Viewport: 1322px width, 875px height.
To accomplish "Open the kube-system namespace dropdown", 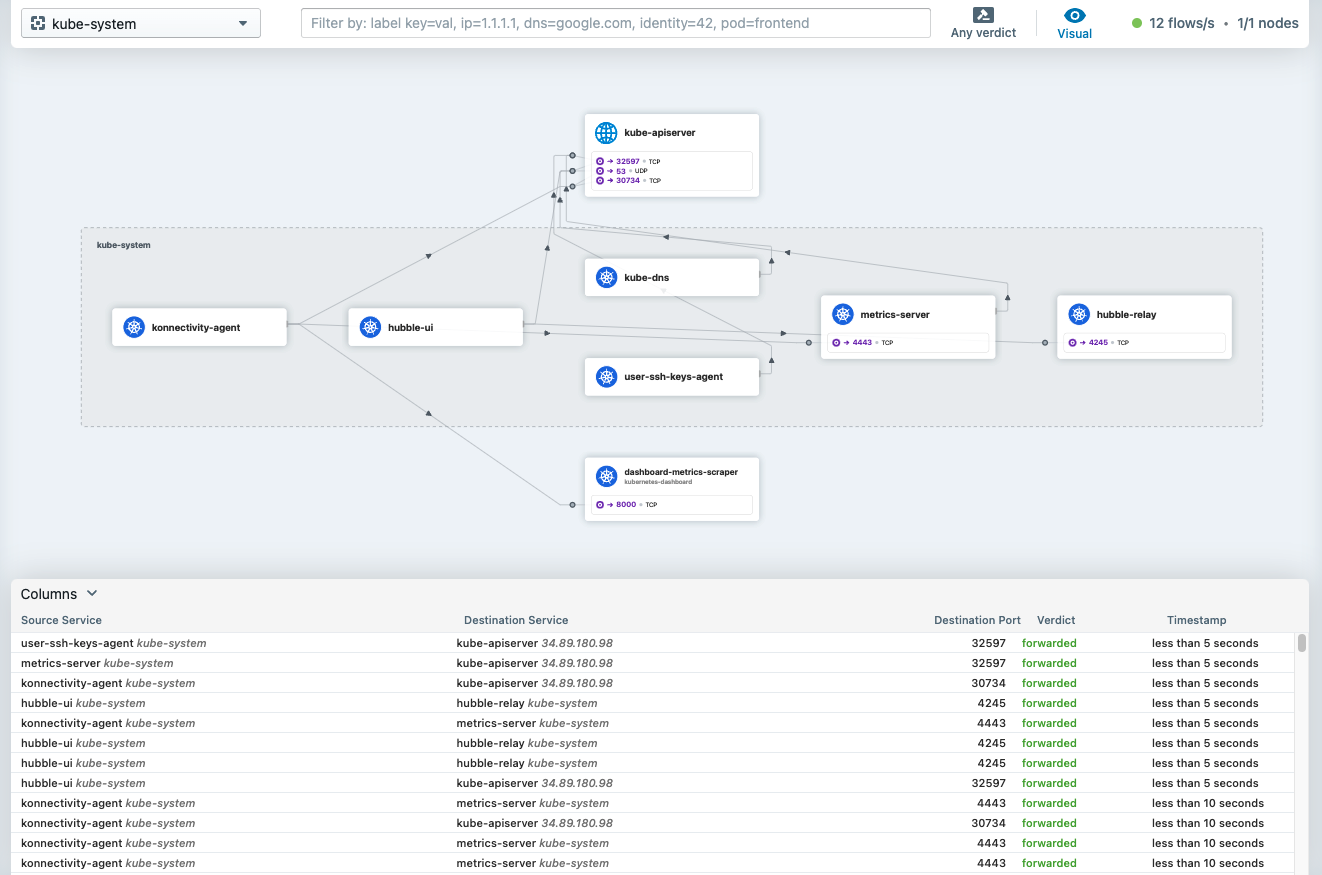I will point(141,23).
